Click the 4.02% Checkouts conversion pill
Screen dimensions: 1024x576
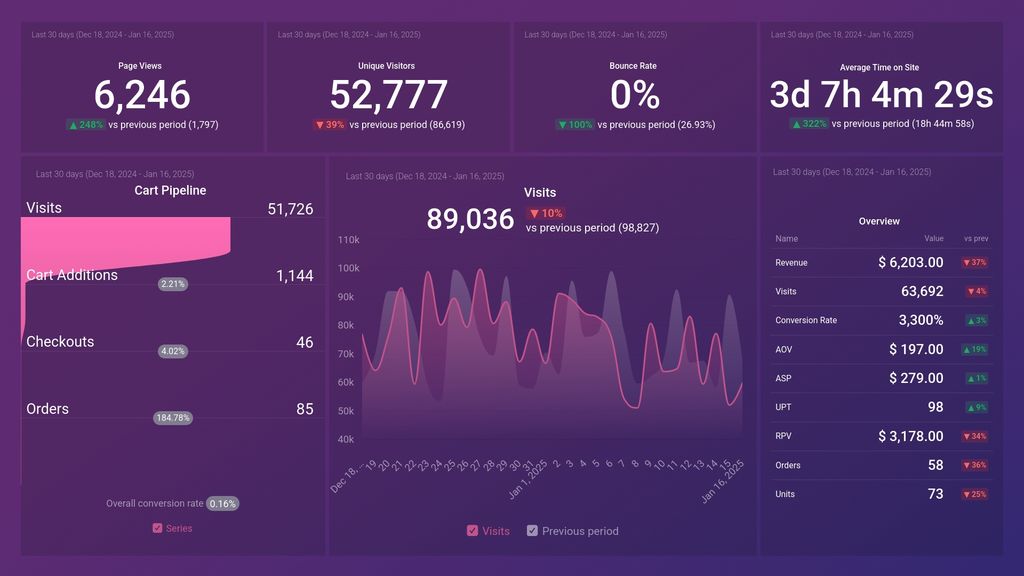coord(172,351)
